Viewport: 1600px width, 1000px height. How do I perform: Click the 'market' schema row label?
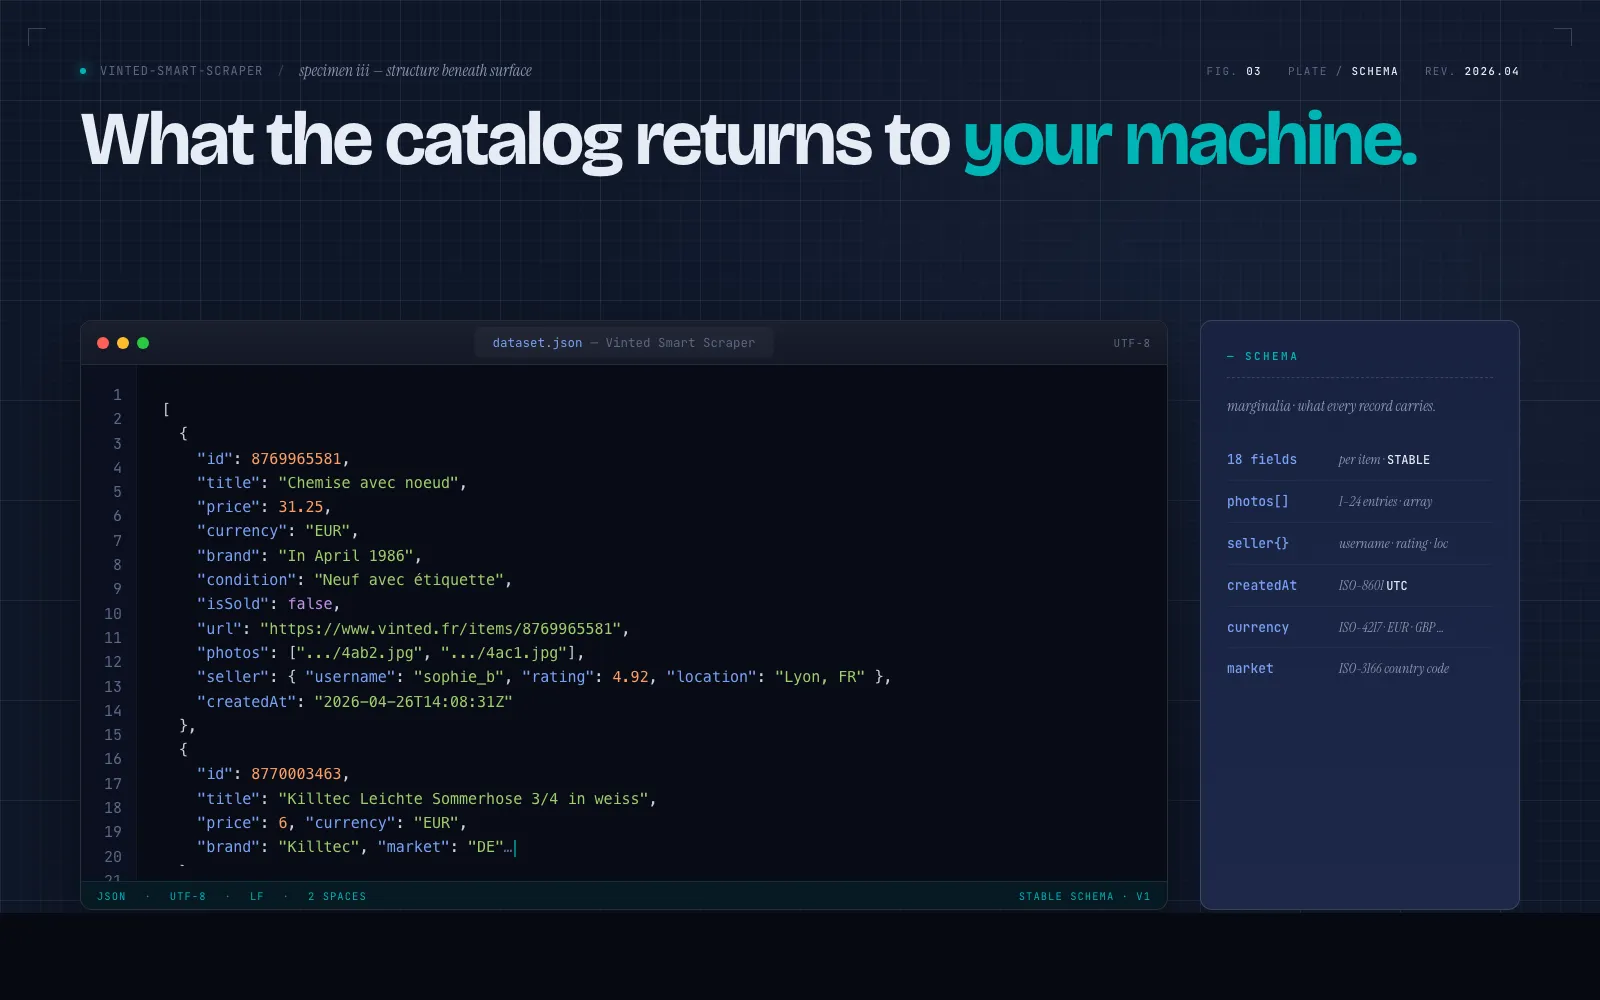point(1250,669)
